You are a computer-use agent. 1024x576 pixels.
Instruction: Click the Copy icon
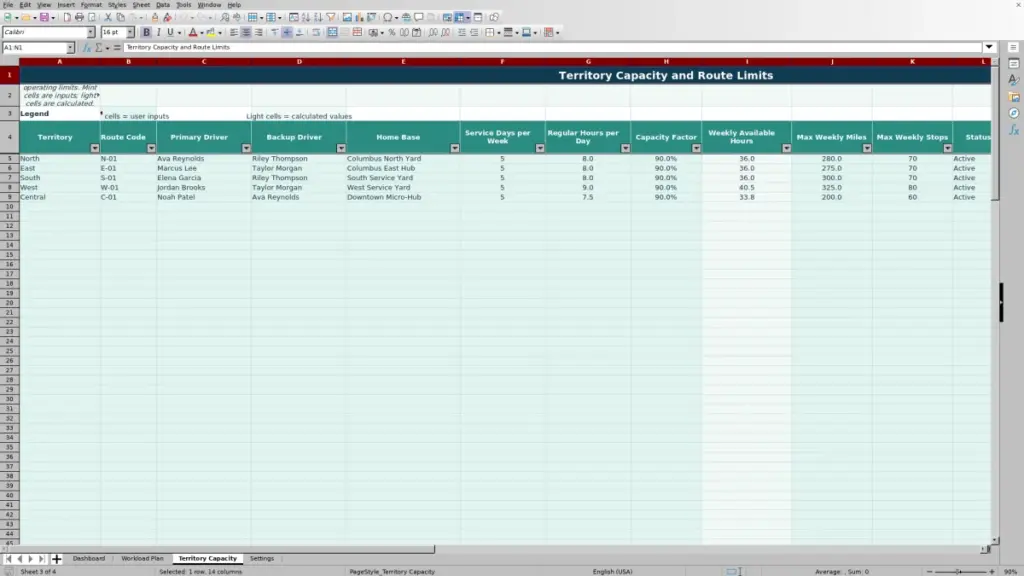click(120, 17)
